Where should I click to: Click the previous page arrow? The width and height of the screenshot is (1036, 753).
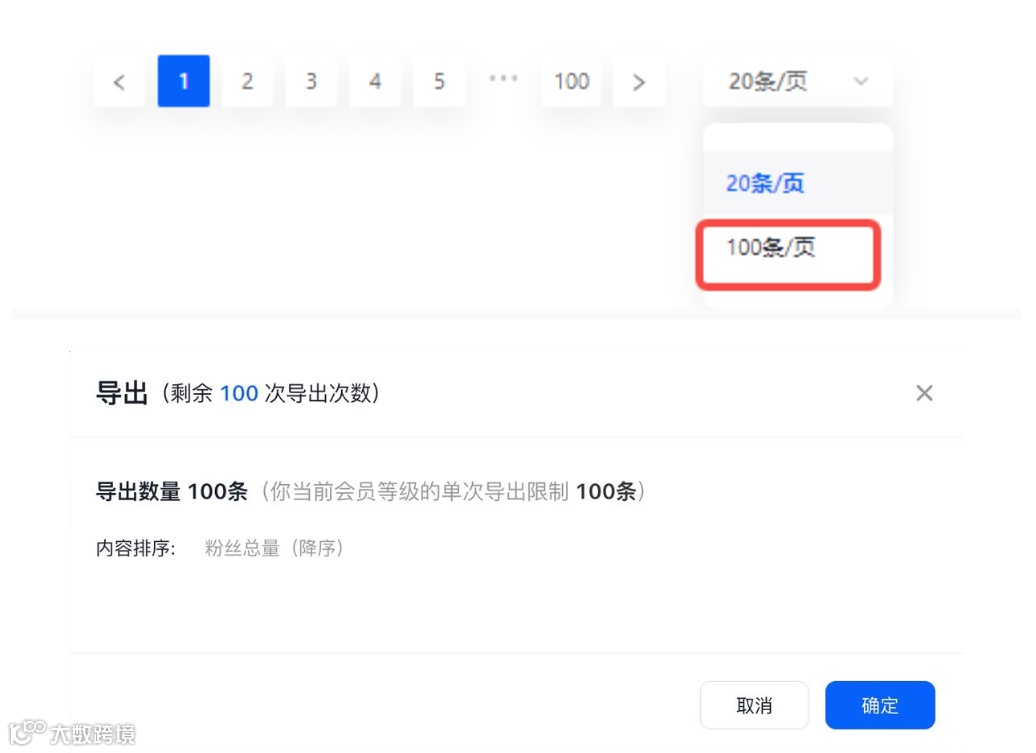(x=119, y=81)
